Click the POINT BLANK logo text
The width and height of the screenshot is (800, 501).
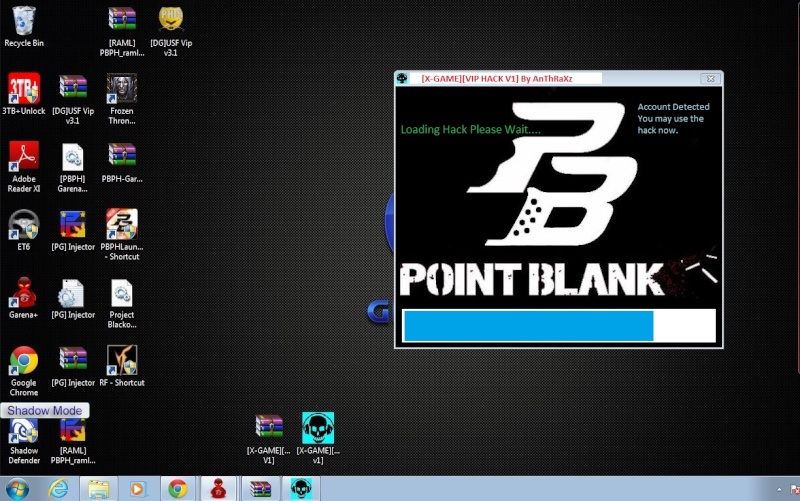point(531,279)
